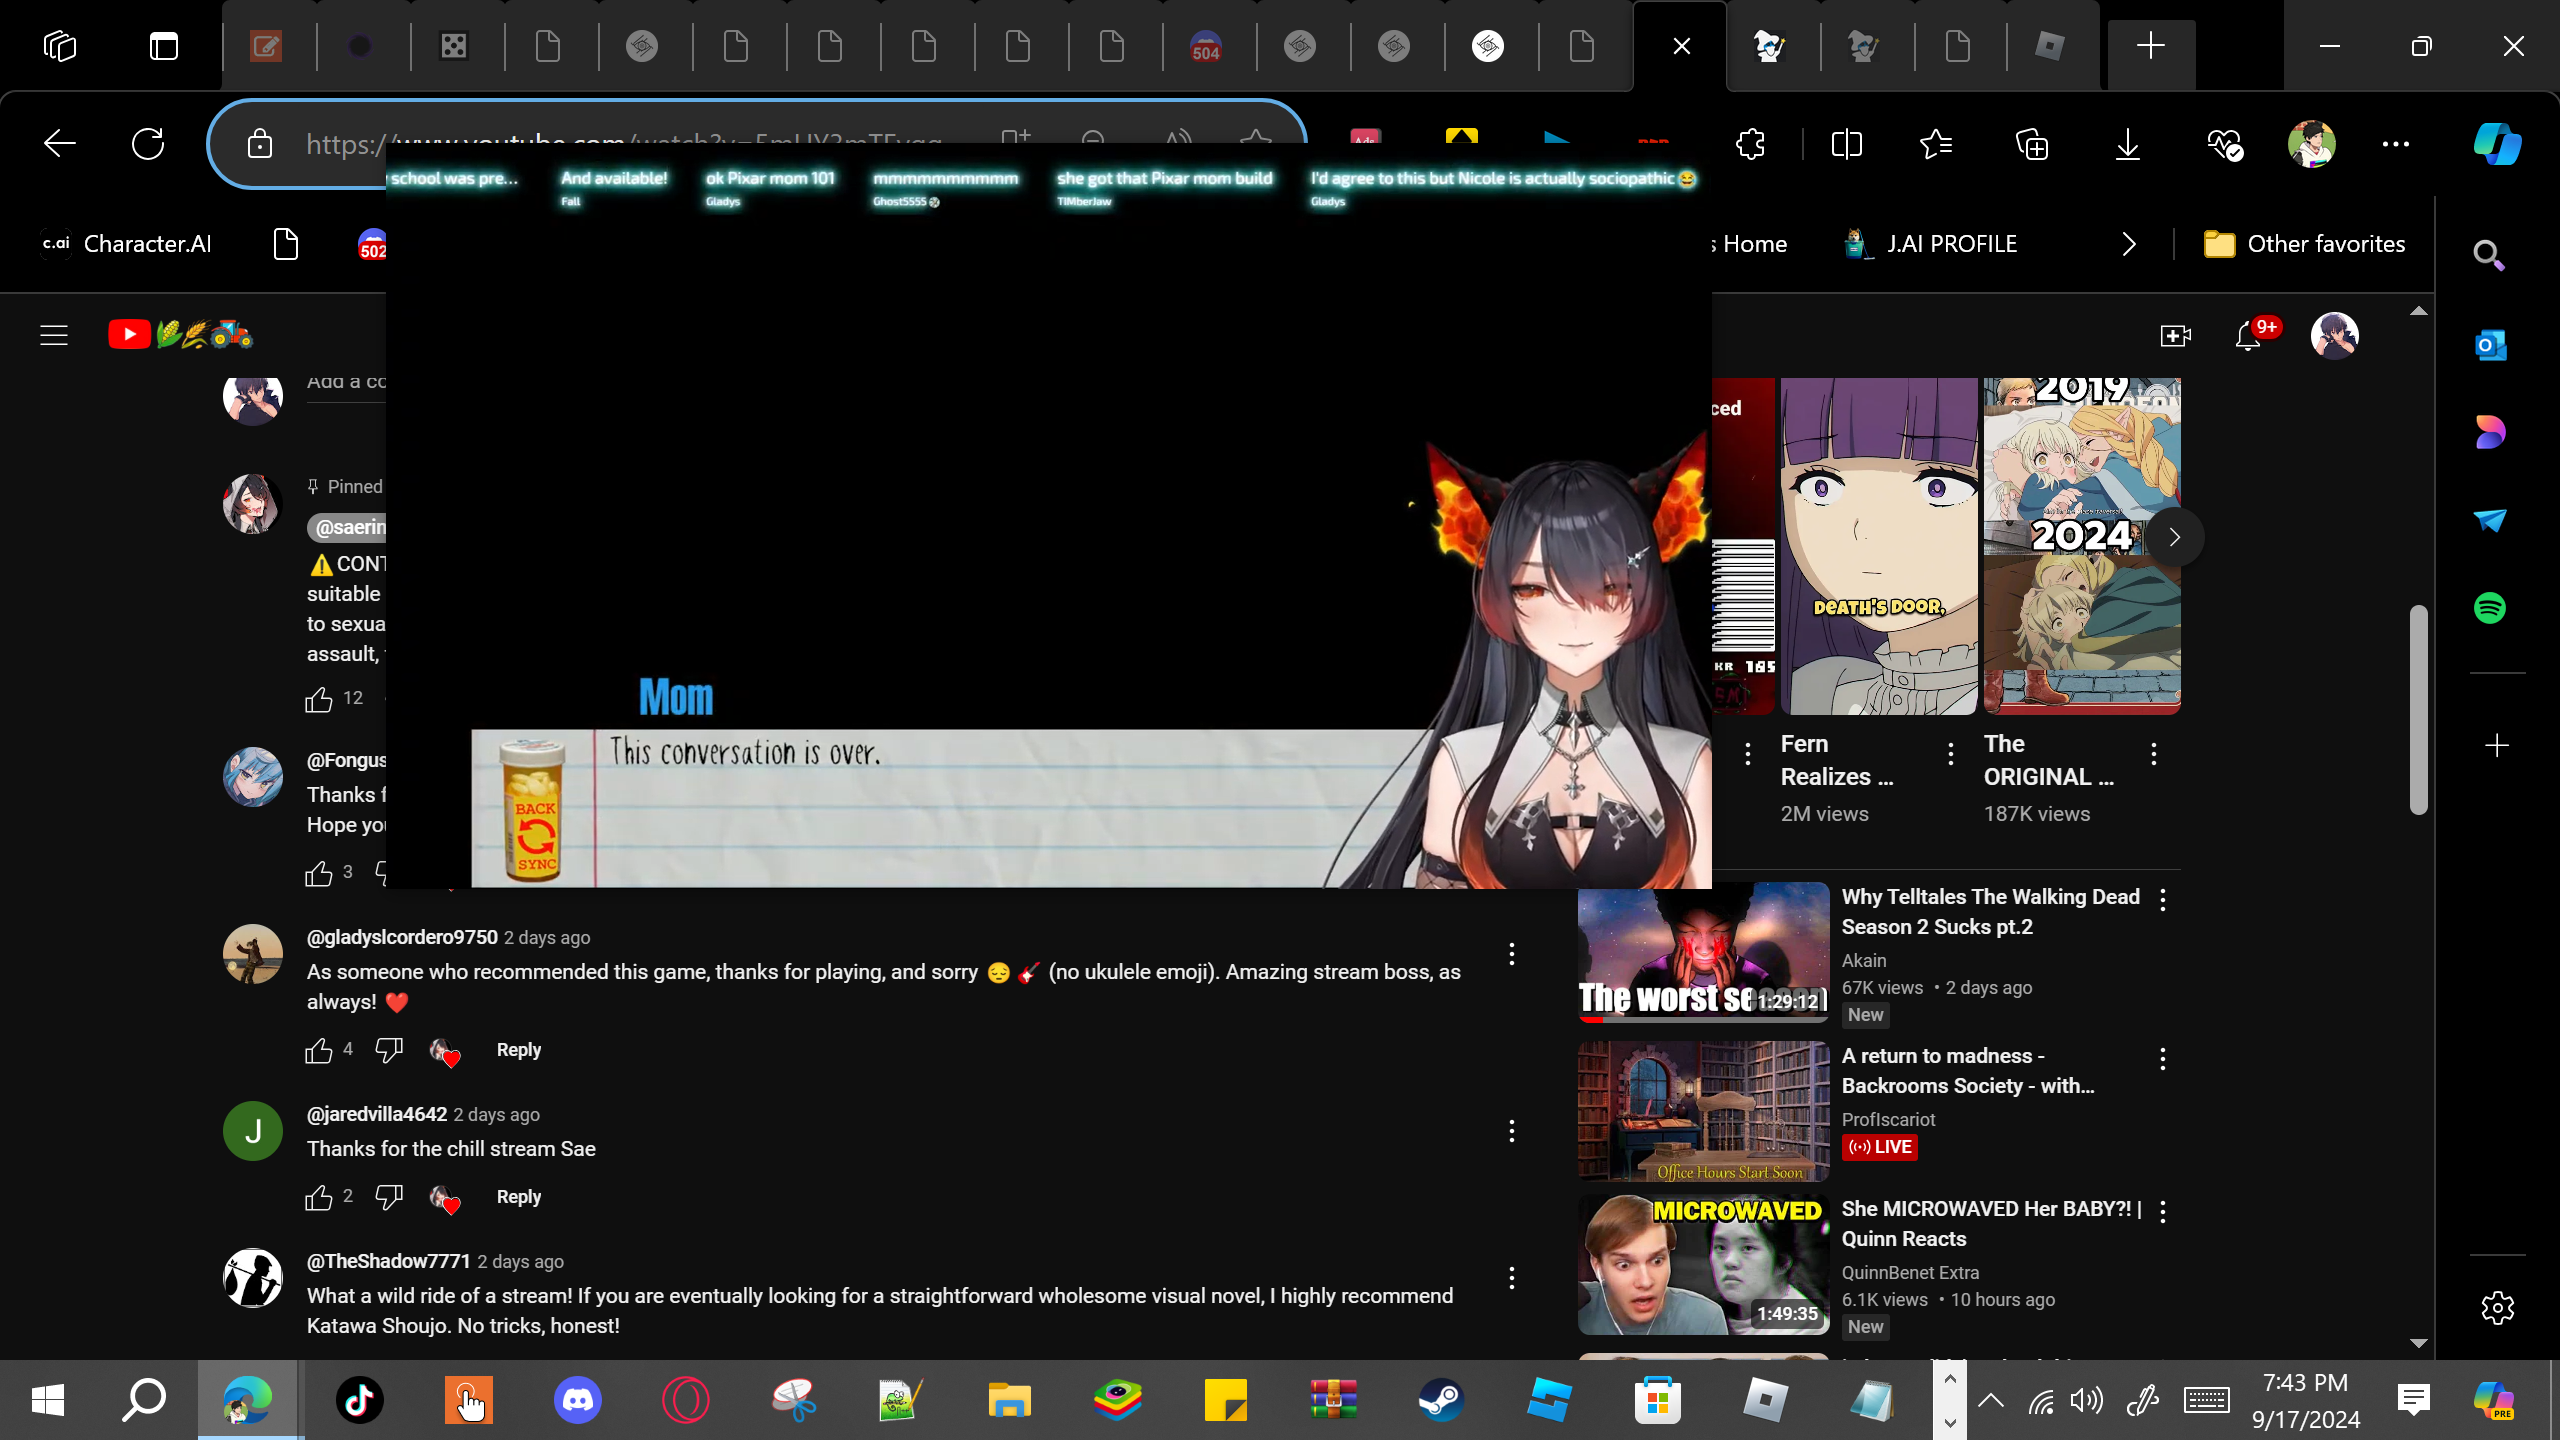Reply to @gladyslcordero9750's comment
The image size is (2560, 1440).
(x=518, y=1050)
